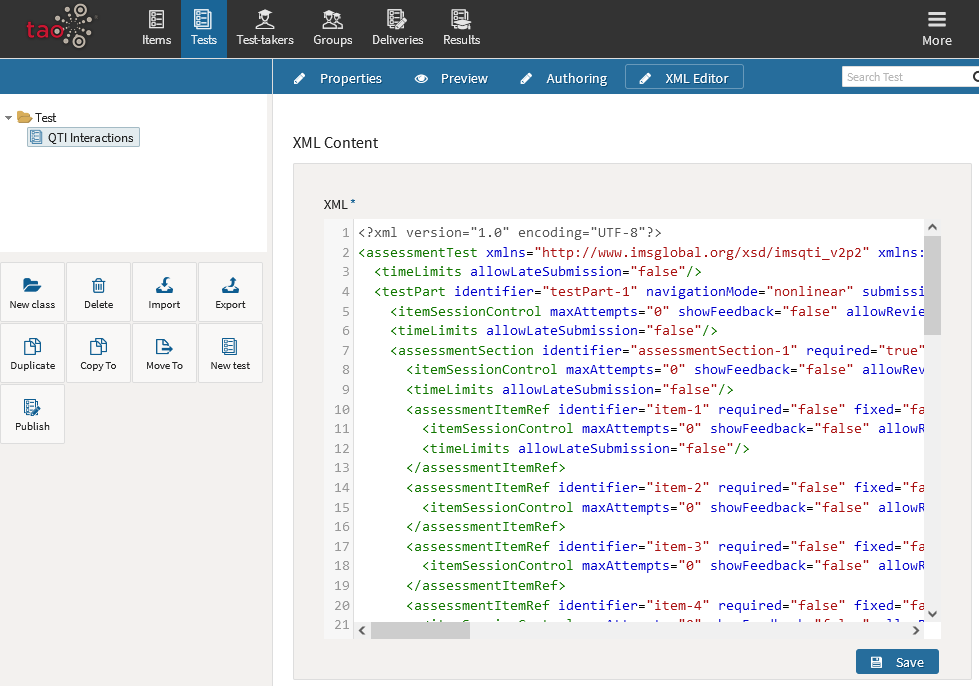Open the Items section

click(156, 27)
